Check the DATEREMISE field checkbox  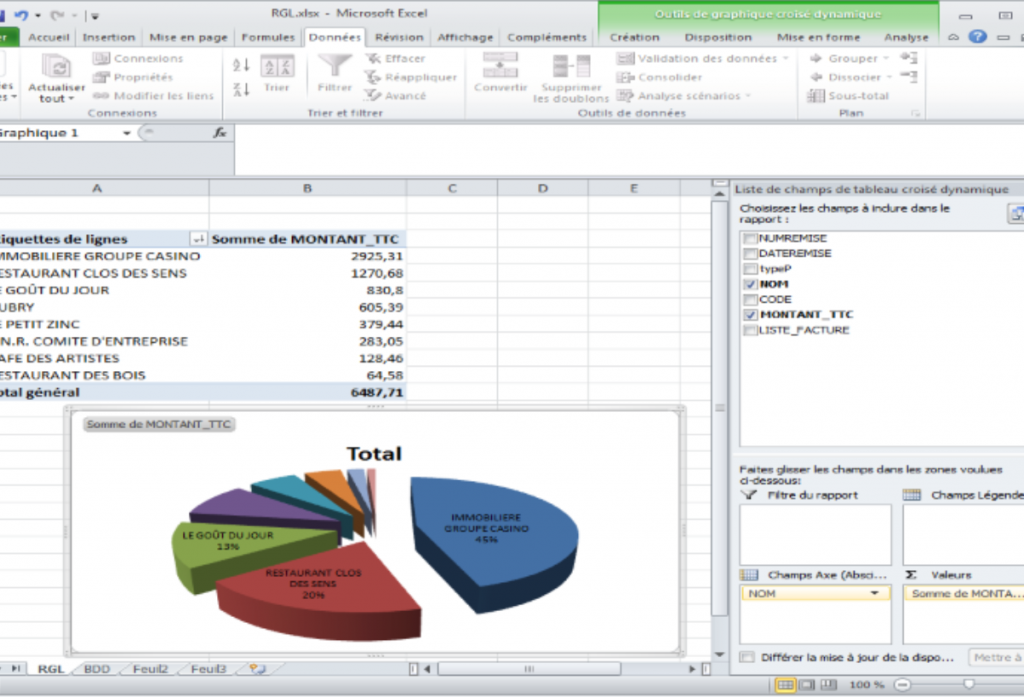pos(750,254)
